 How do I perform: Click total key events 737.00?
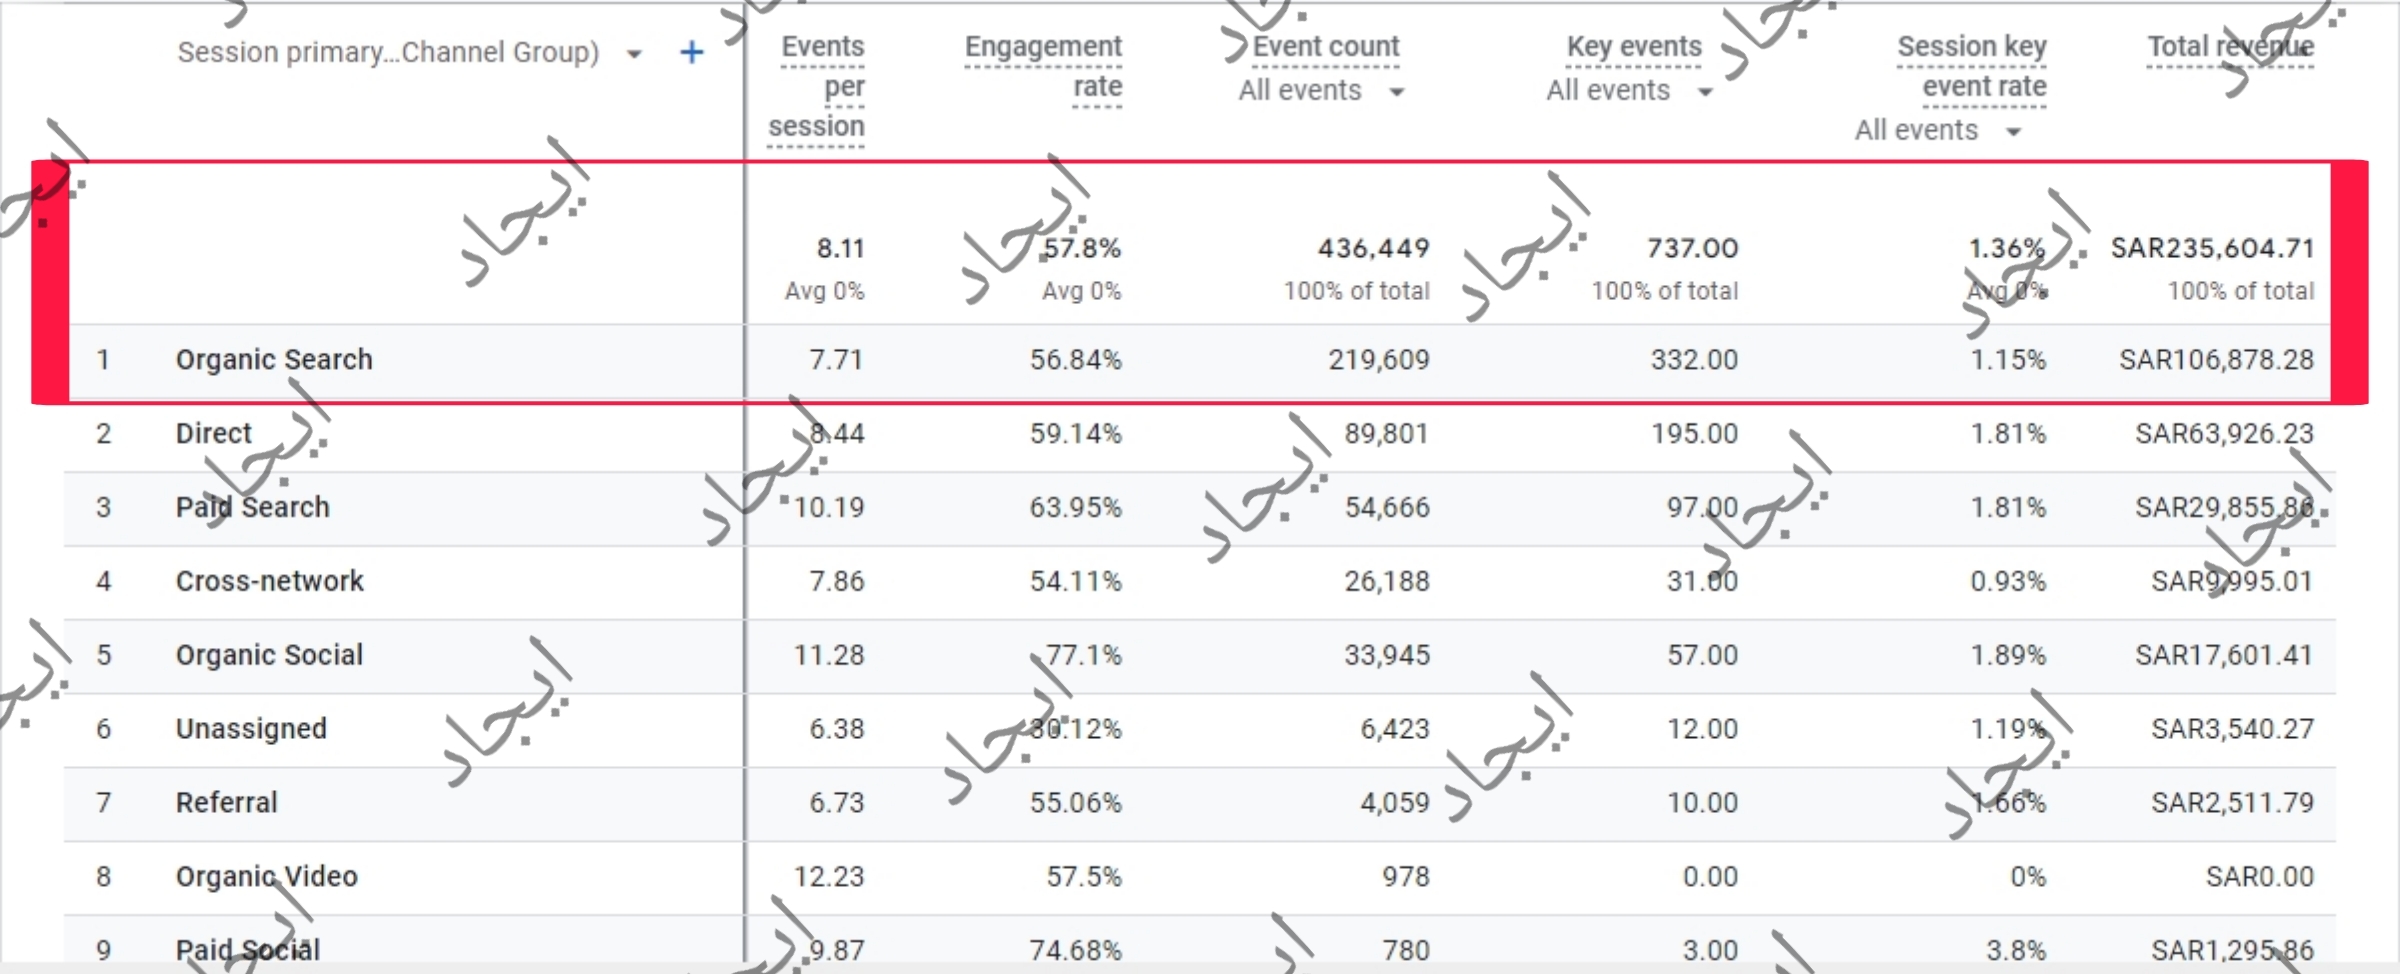[1693, 248]
